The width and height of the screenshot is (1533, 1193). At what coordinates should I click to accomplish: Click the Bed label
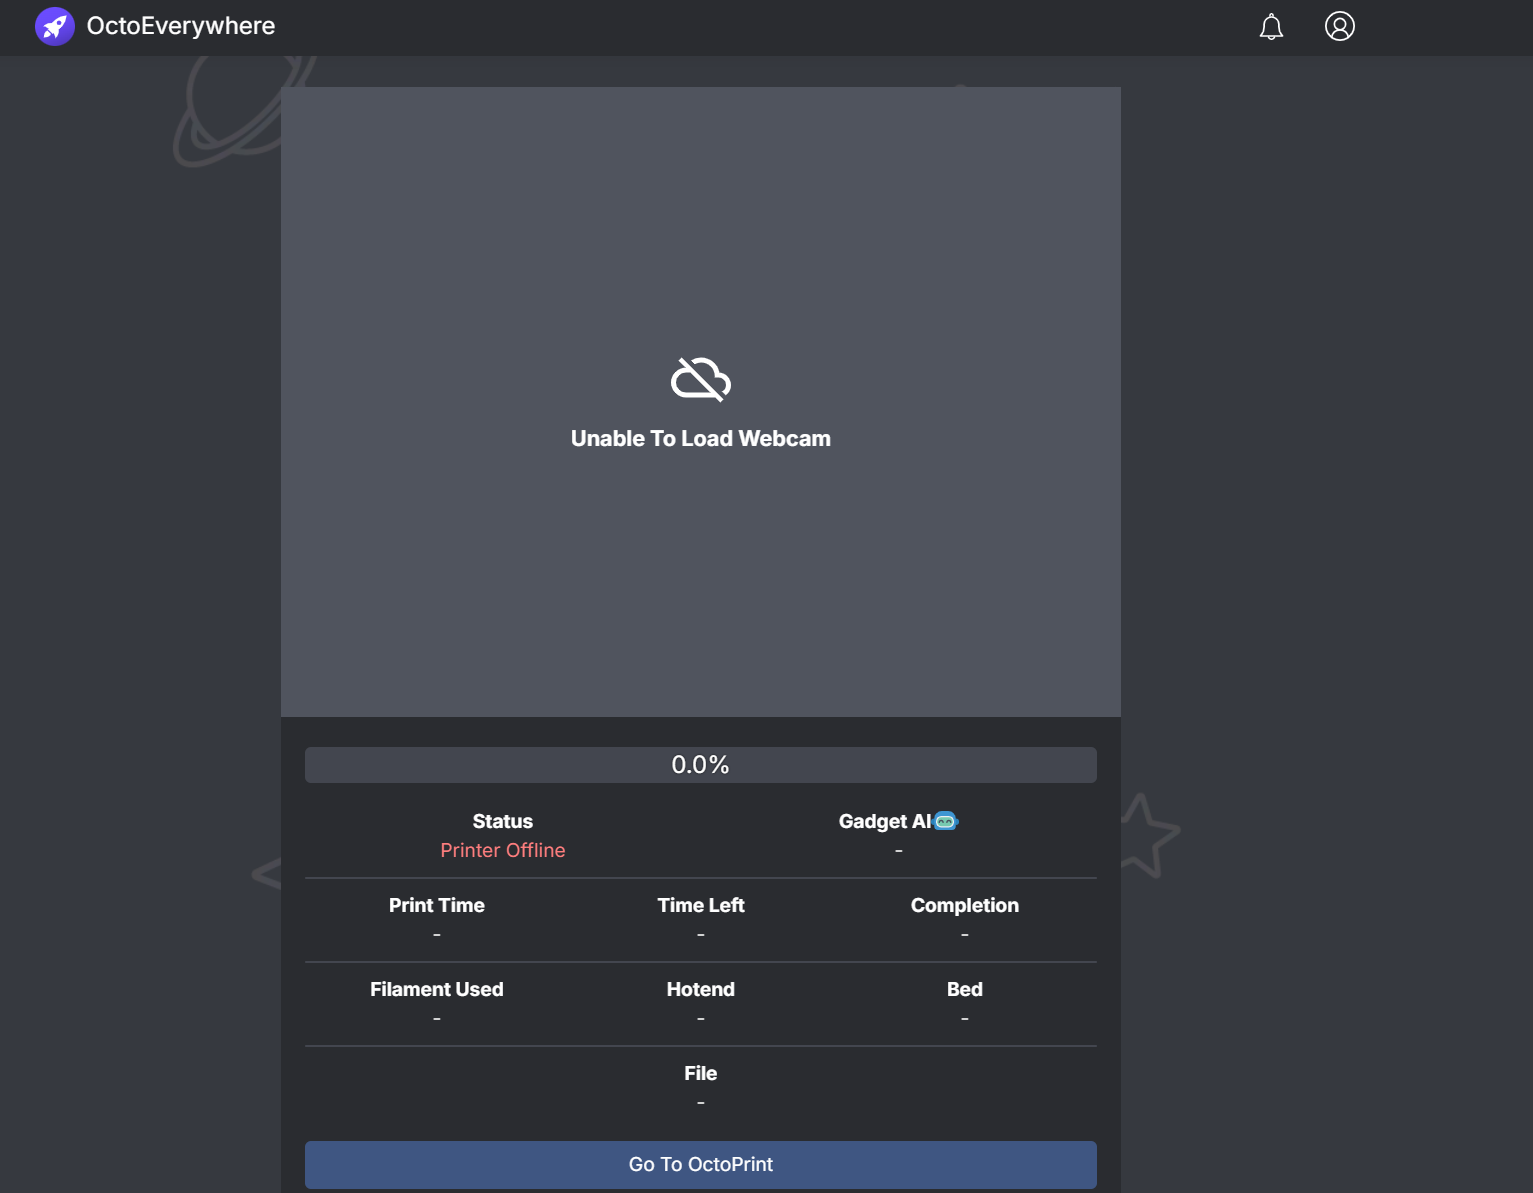(965, 989)
